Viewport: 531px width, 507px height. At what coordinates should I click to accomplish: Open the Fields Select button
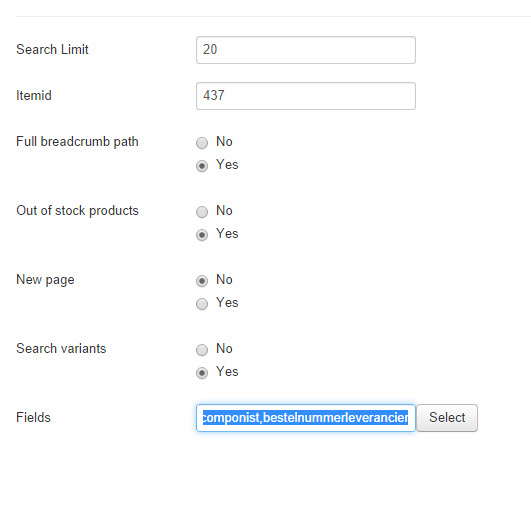tap(447, 418)
